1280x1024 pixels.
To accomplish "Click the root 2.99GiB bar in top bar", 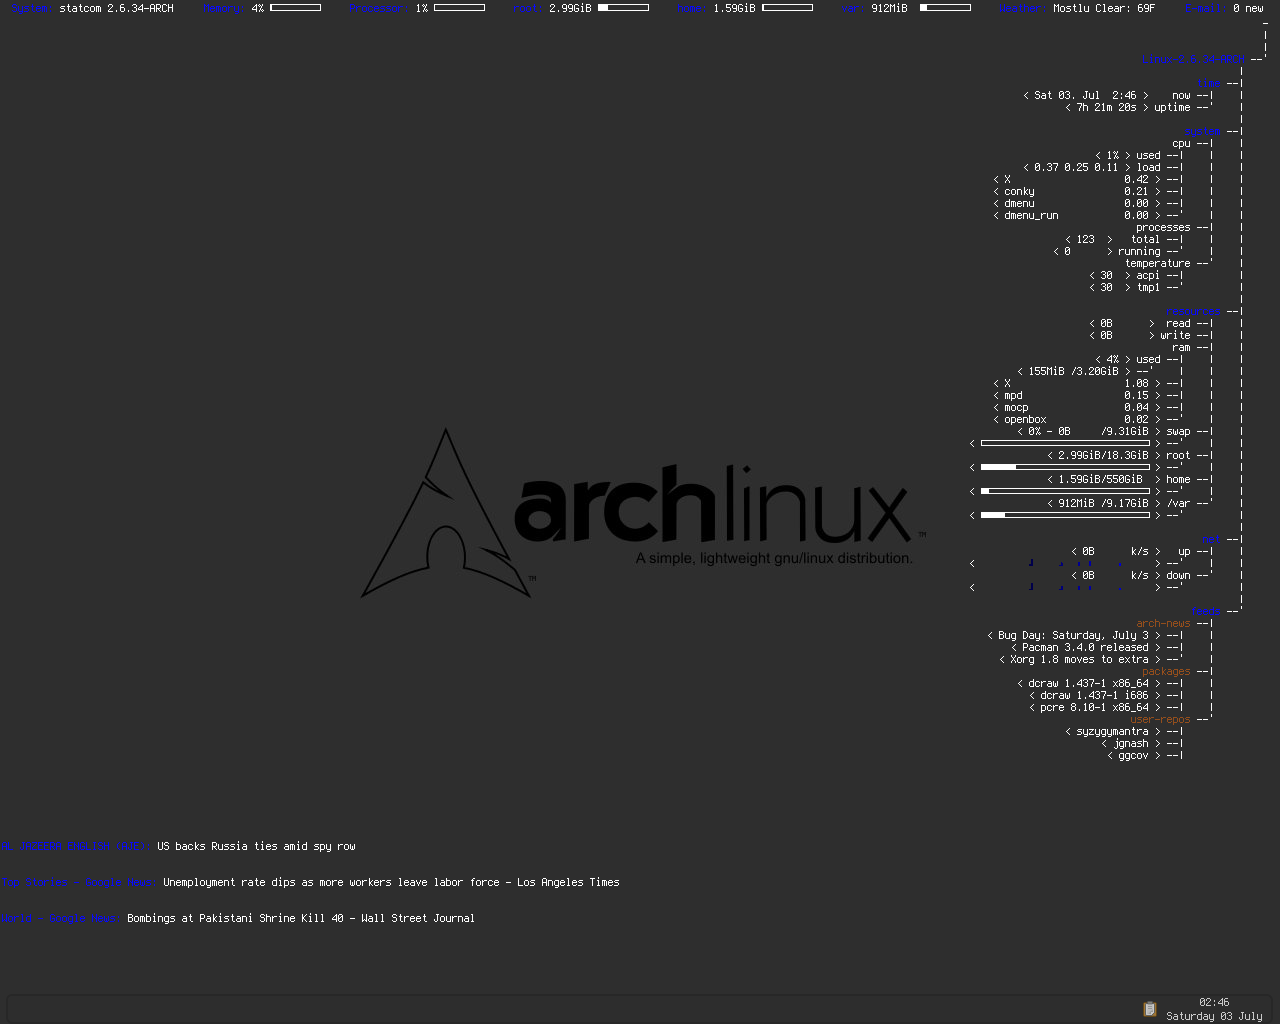I will click(x=623, y=8).
